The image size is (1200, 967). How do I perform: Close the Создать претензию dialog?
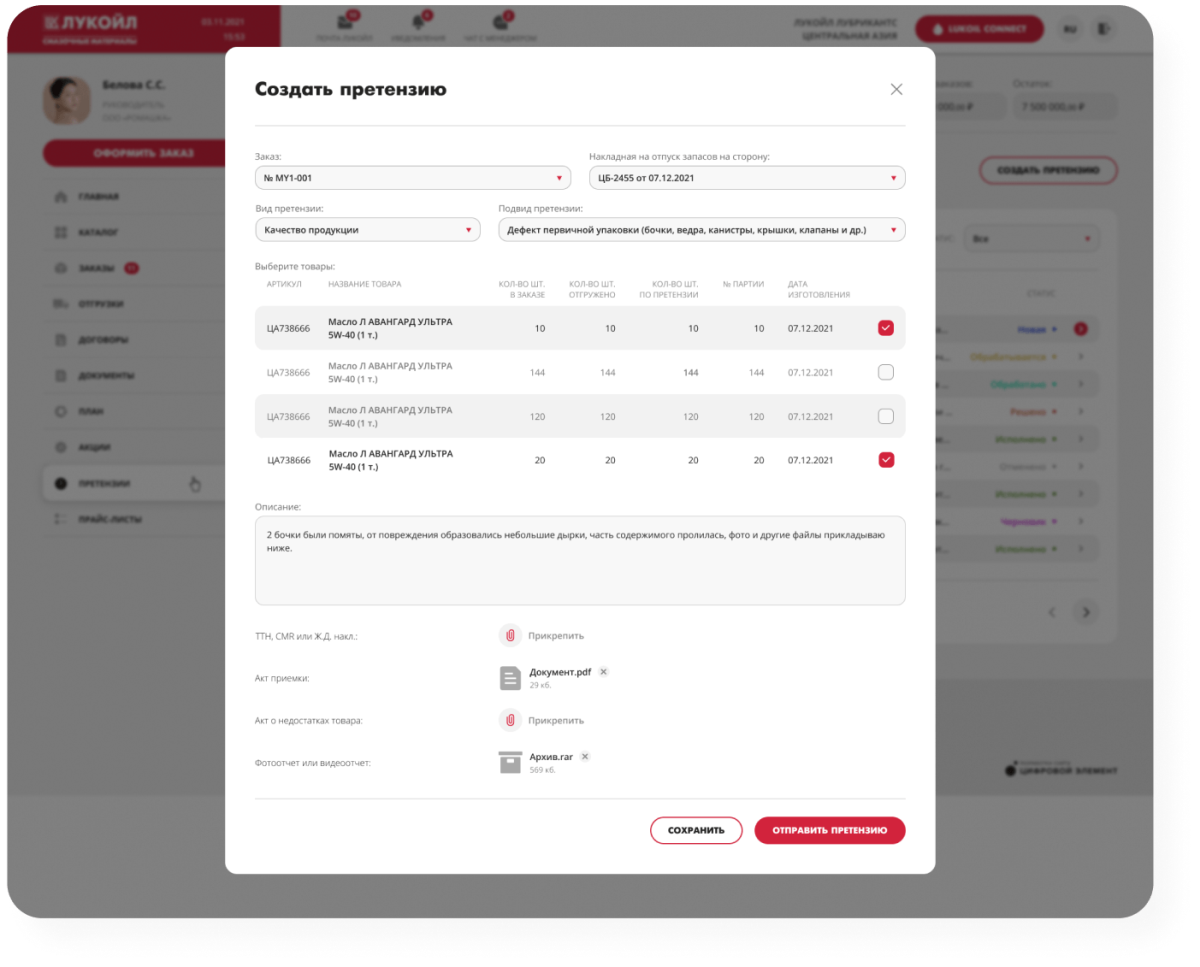pyautogui.click(x=896, y=89)
